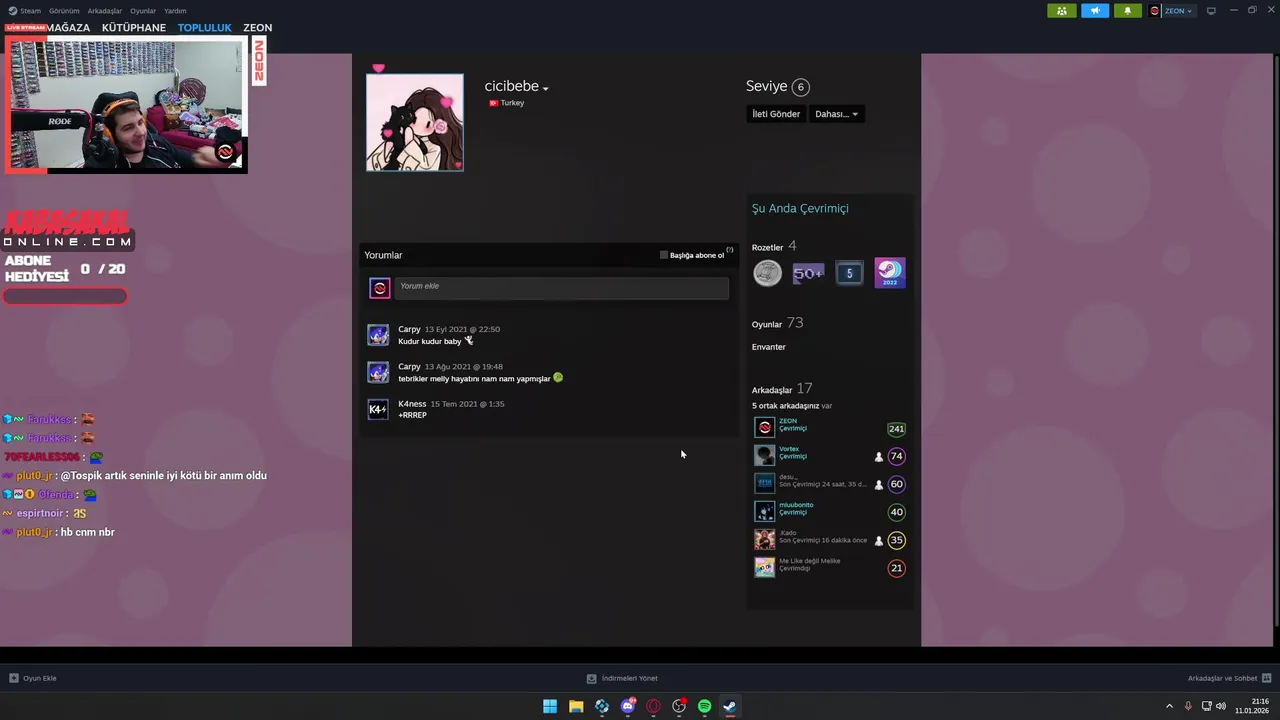Open the announcements megaphone button
This screenshot has height=720, width=1280.
[1095, 11]
